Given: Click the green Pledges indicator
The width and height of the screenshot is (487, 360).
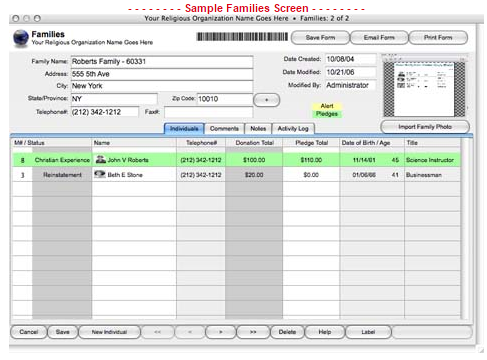Looking at the screenshot, I should pyautogui.click(x=327, y=114).
